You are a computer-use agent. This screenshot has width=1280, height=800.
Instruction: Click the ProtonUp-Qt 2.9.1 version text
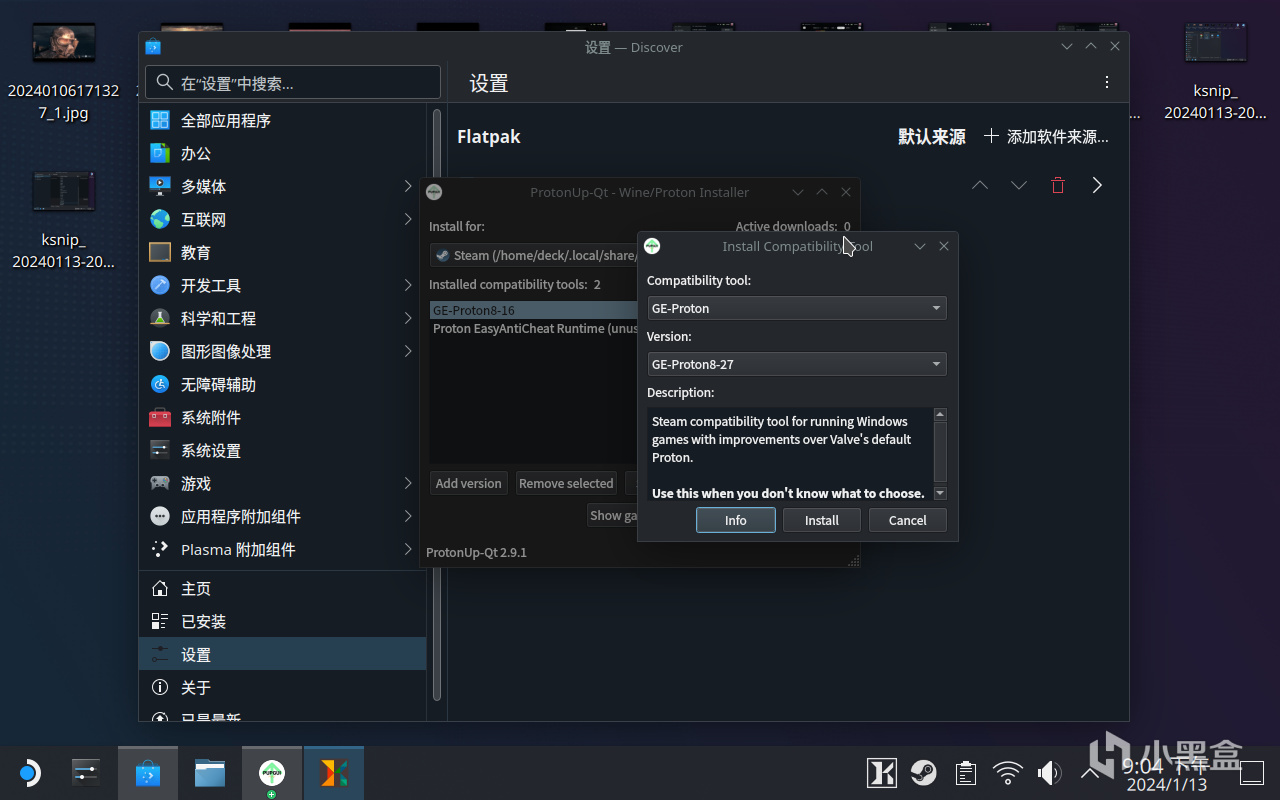(x=476, y=552)
